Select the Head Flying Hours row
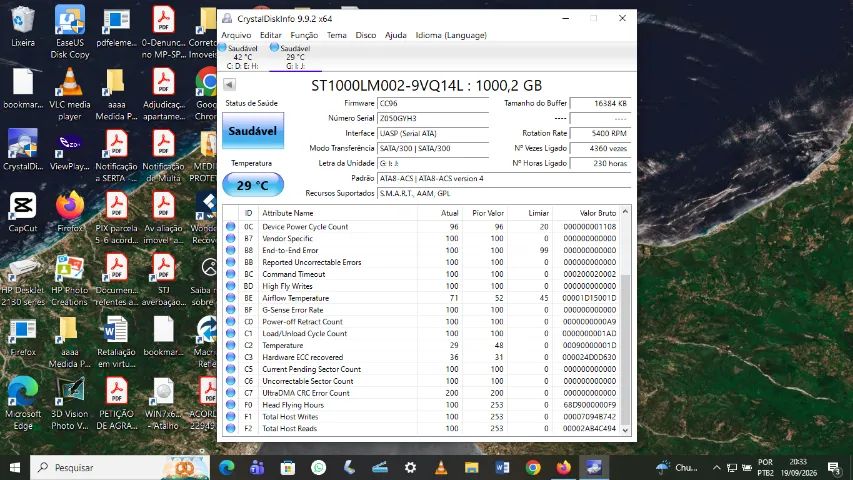 pyautogui.click(x=421, y=405)
